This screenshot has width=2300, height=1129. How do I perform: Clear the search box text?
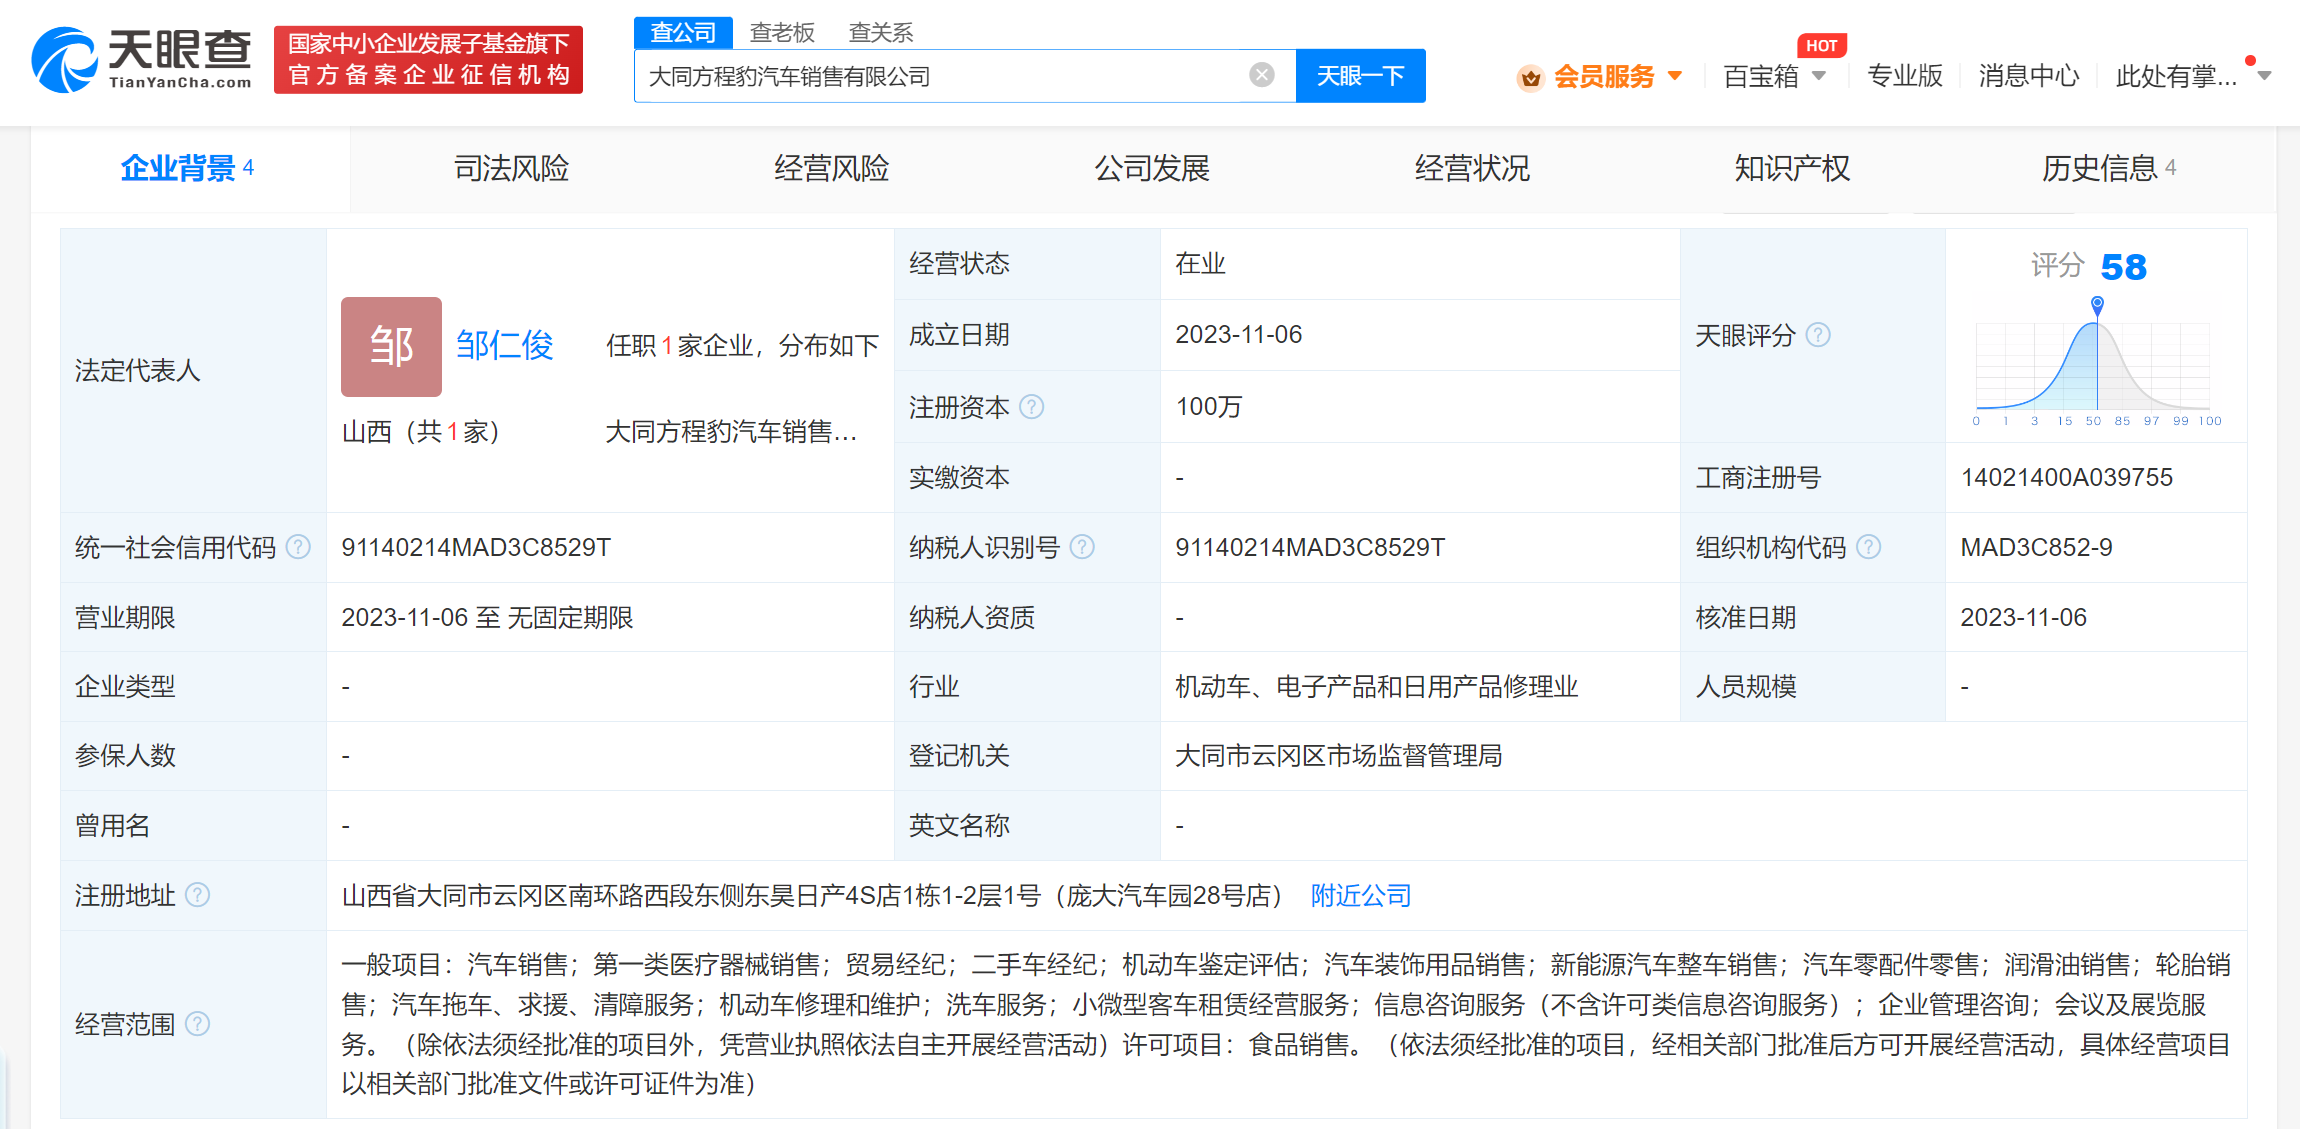1262,75
